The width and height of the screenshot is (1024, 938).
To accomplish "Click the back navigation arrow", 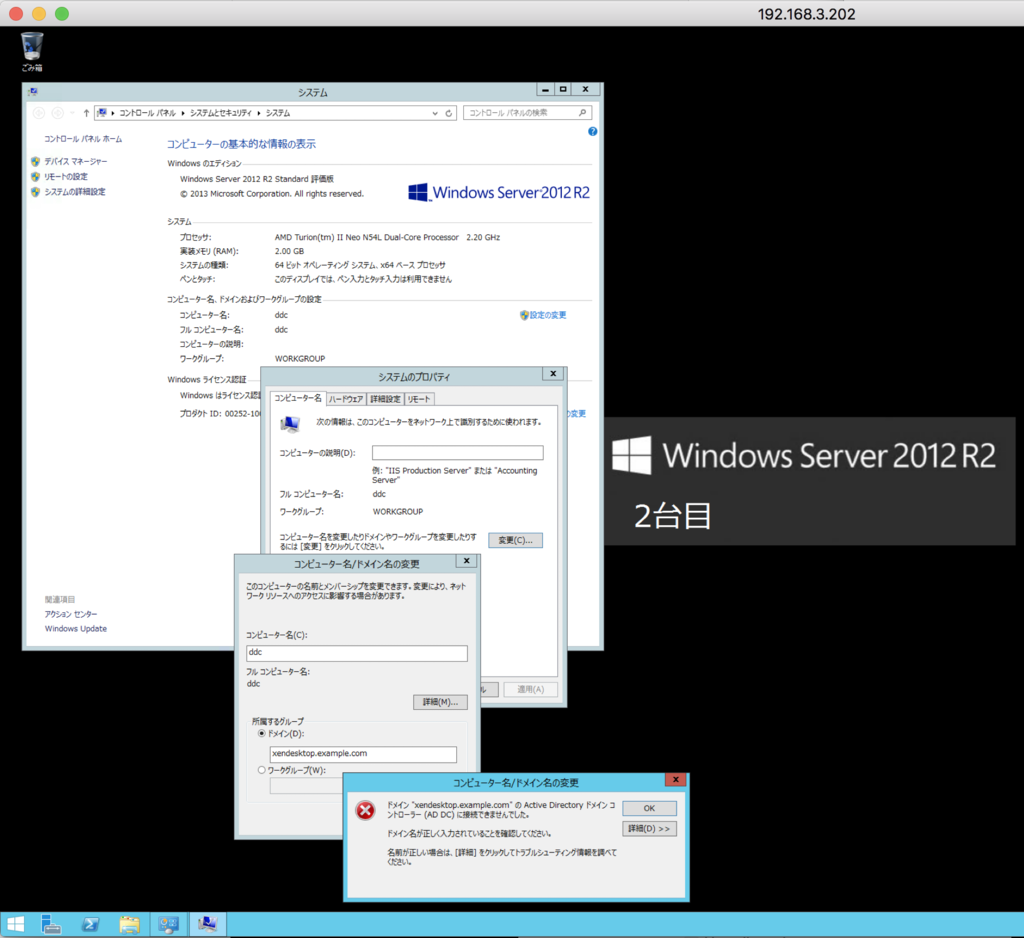I will [x=39, y=113].
